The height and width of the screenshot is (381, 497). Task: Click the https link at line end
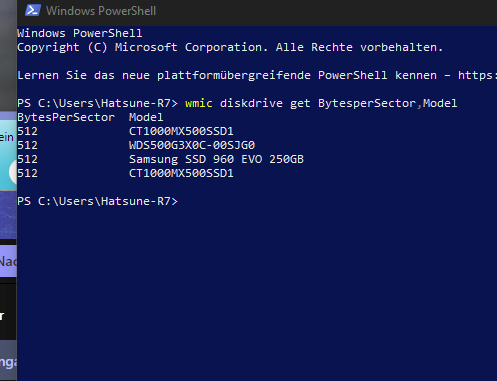point(477,75)
